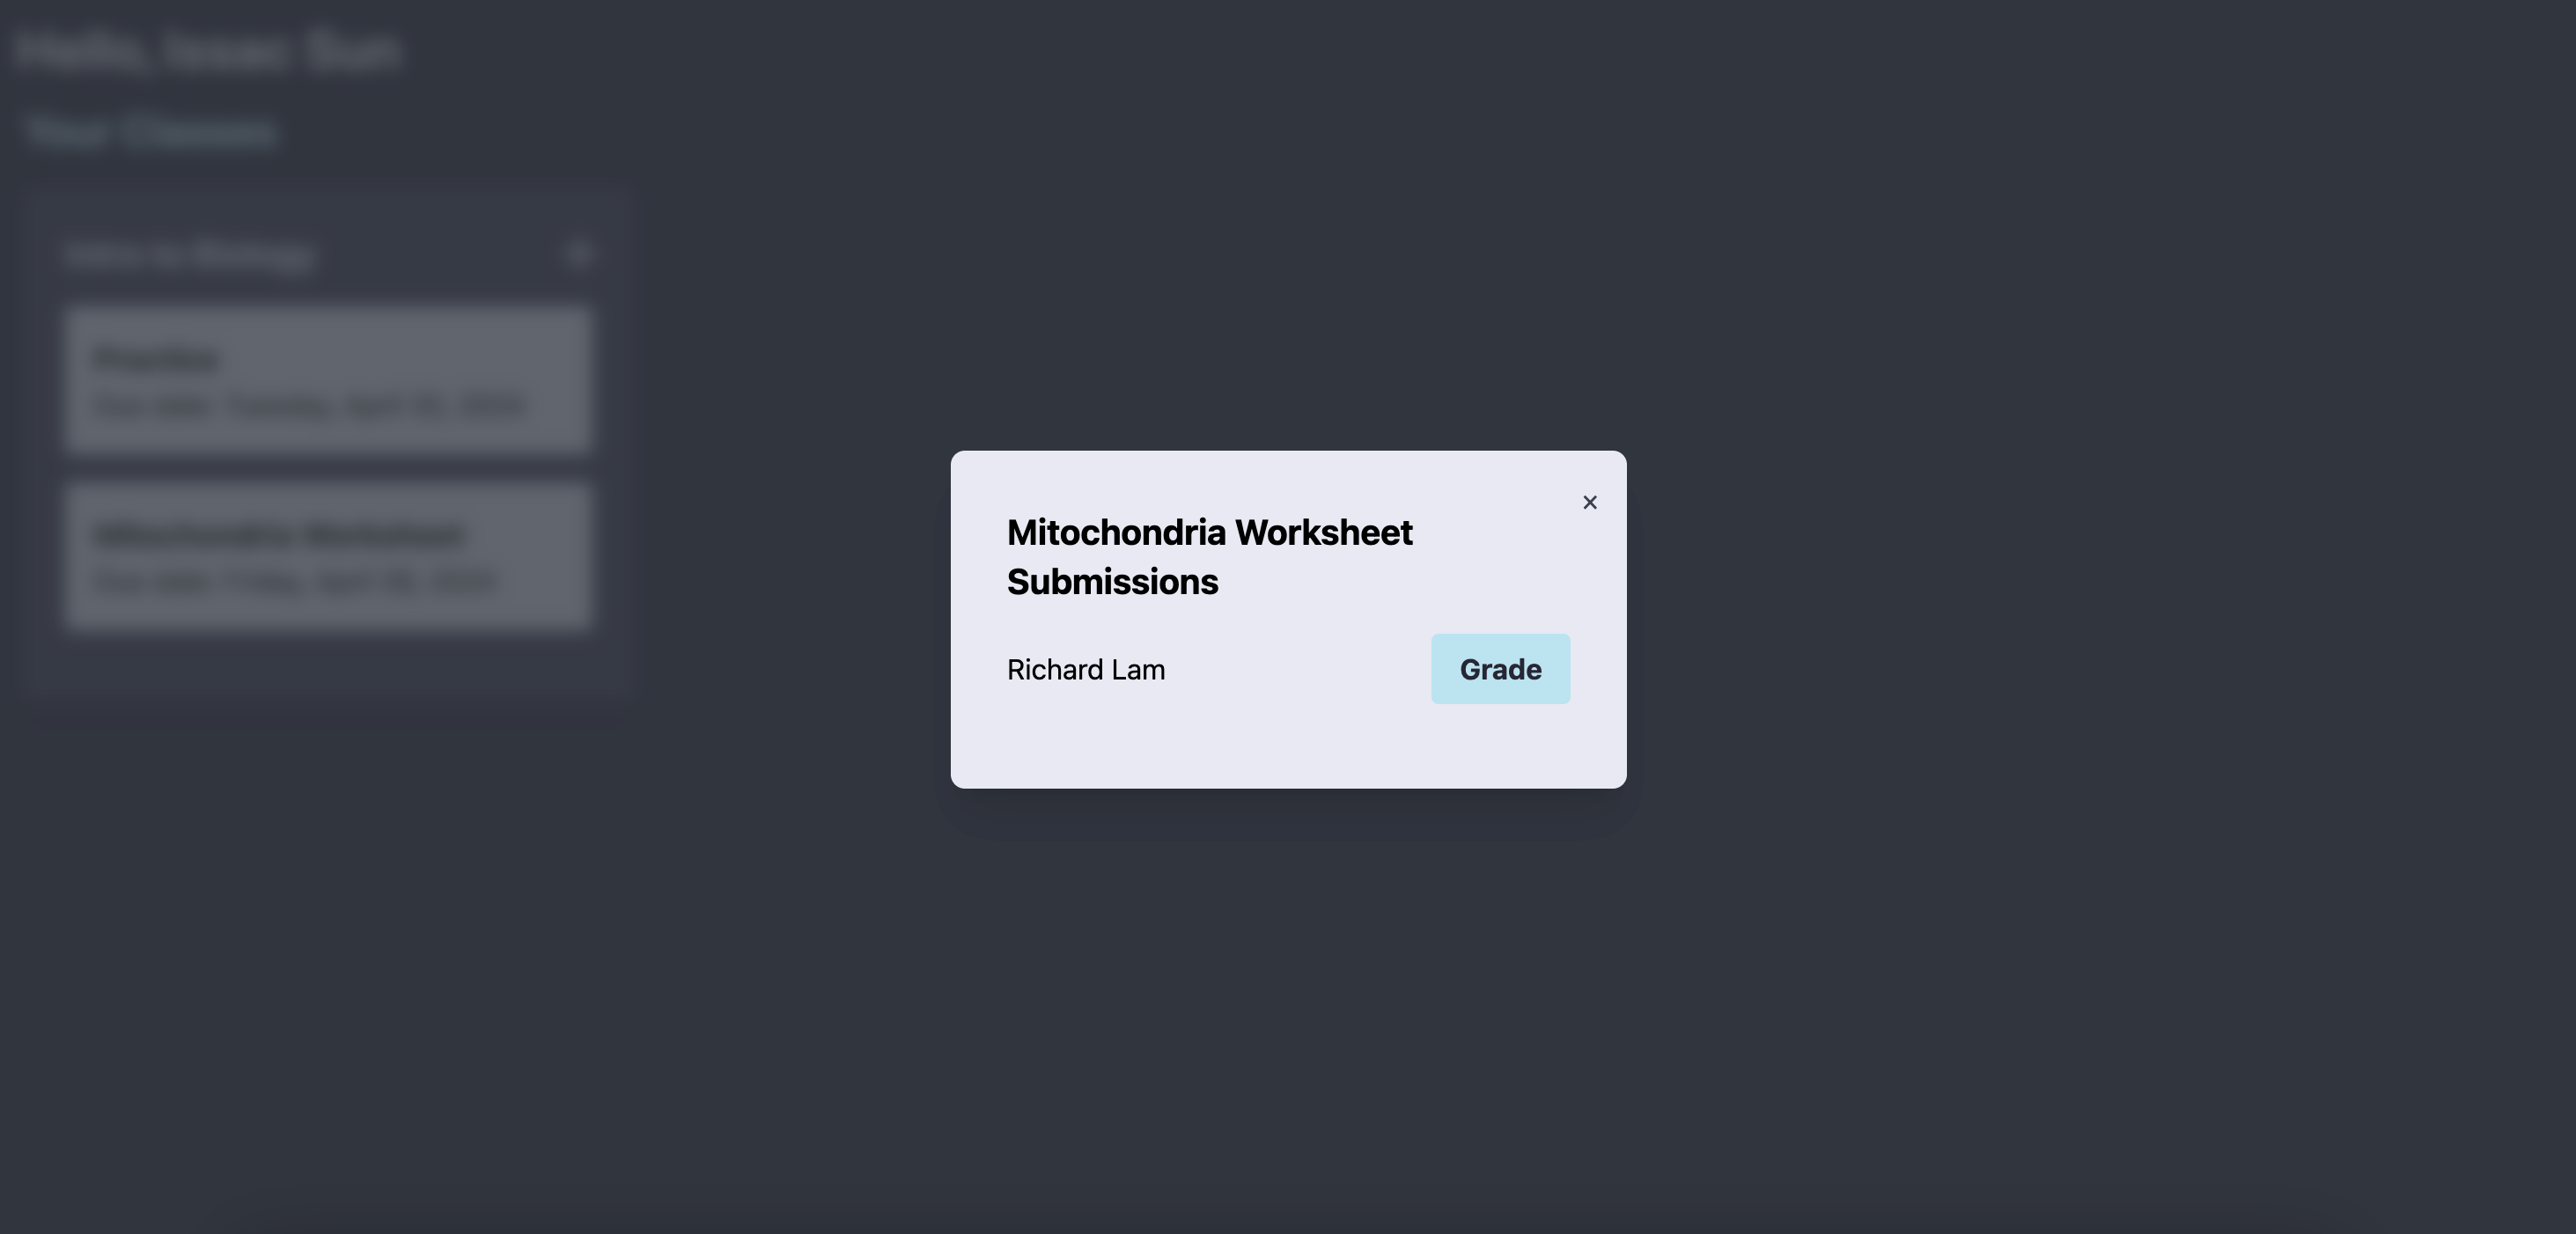Image resolution: width=2576 pixels, height=1234 pixels.
Task: Click the word Mitochondria in the dialog title
Action: [x=1116, y=533]
